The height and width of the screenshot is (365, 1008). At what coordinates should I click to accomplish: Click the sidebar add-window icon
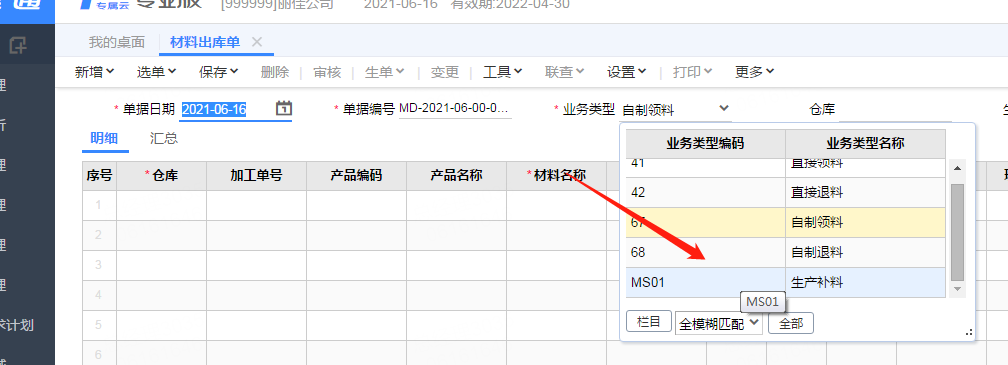pos(18,44)
